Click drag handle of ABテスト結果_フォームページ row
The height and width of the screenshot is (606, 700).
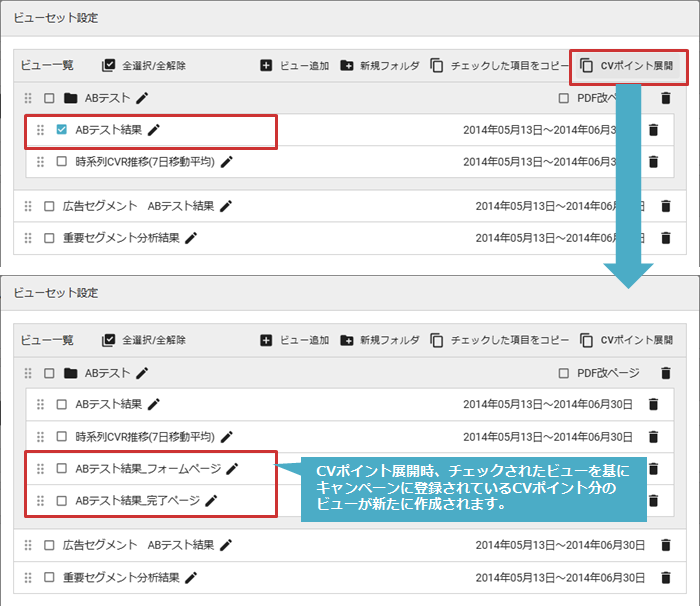point(40,469)
